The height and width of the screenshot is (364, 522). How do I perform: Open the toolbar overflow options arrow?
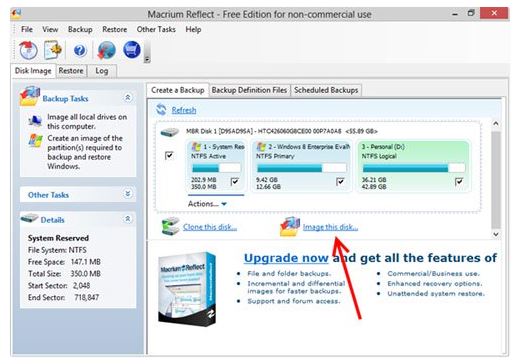[147, 60]
